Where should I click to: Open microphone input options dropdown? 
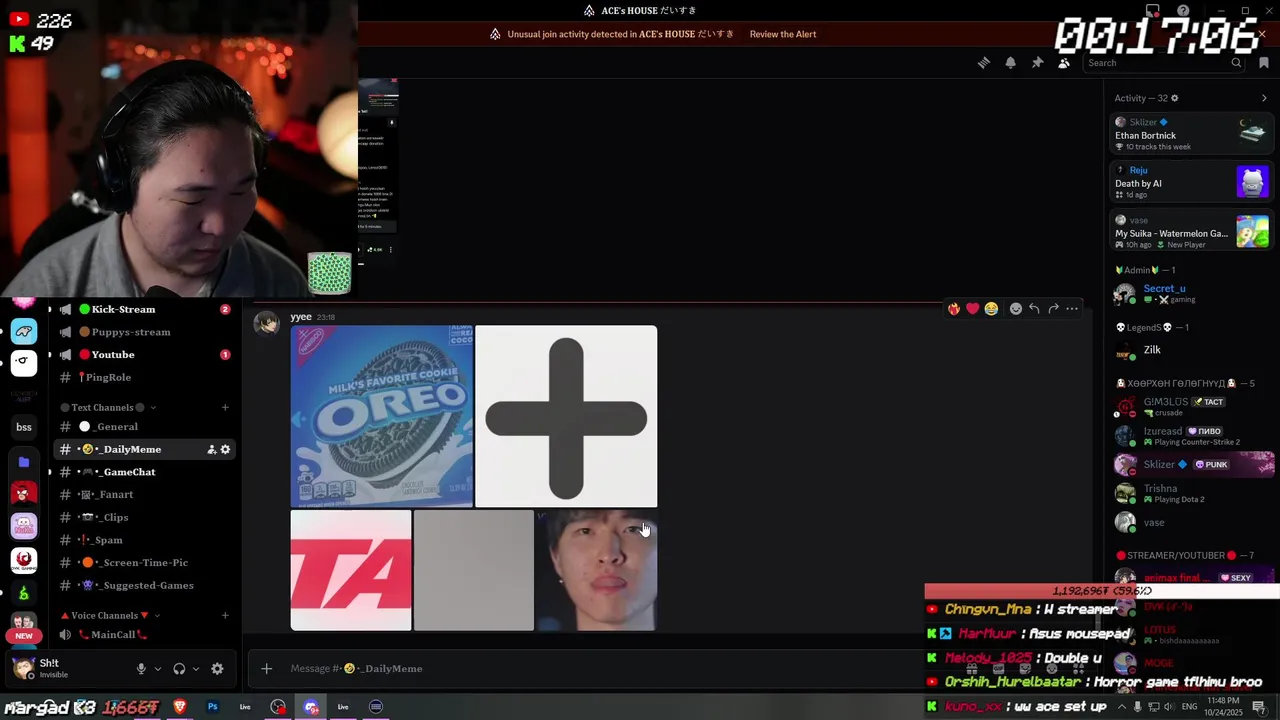coord(157,669)
